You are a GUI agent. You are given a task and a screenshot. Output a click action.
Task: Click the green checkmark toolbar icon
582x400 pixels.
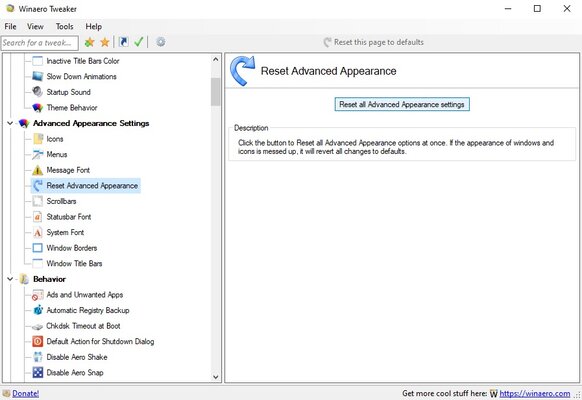138,42
